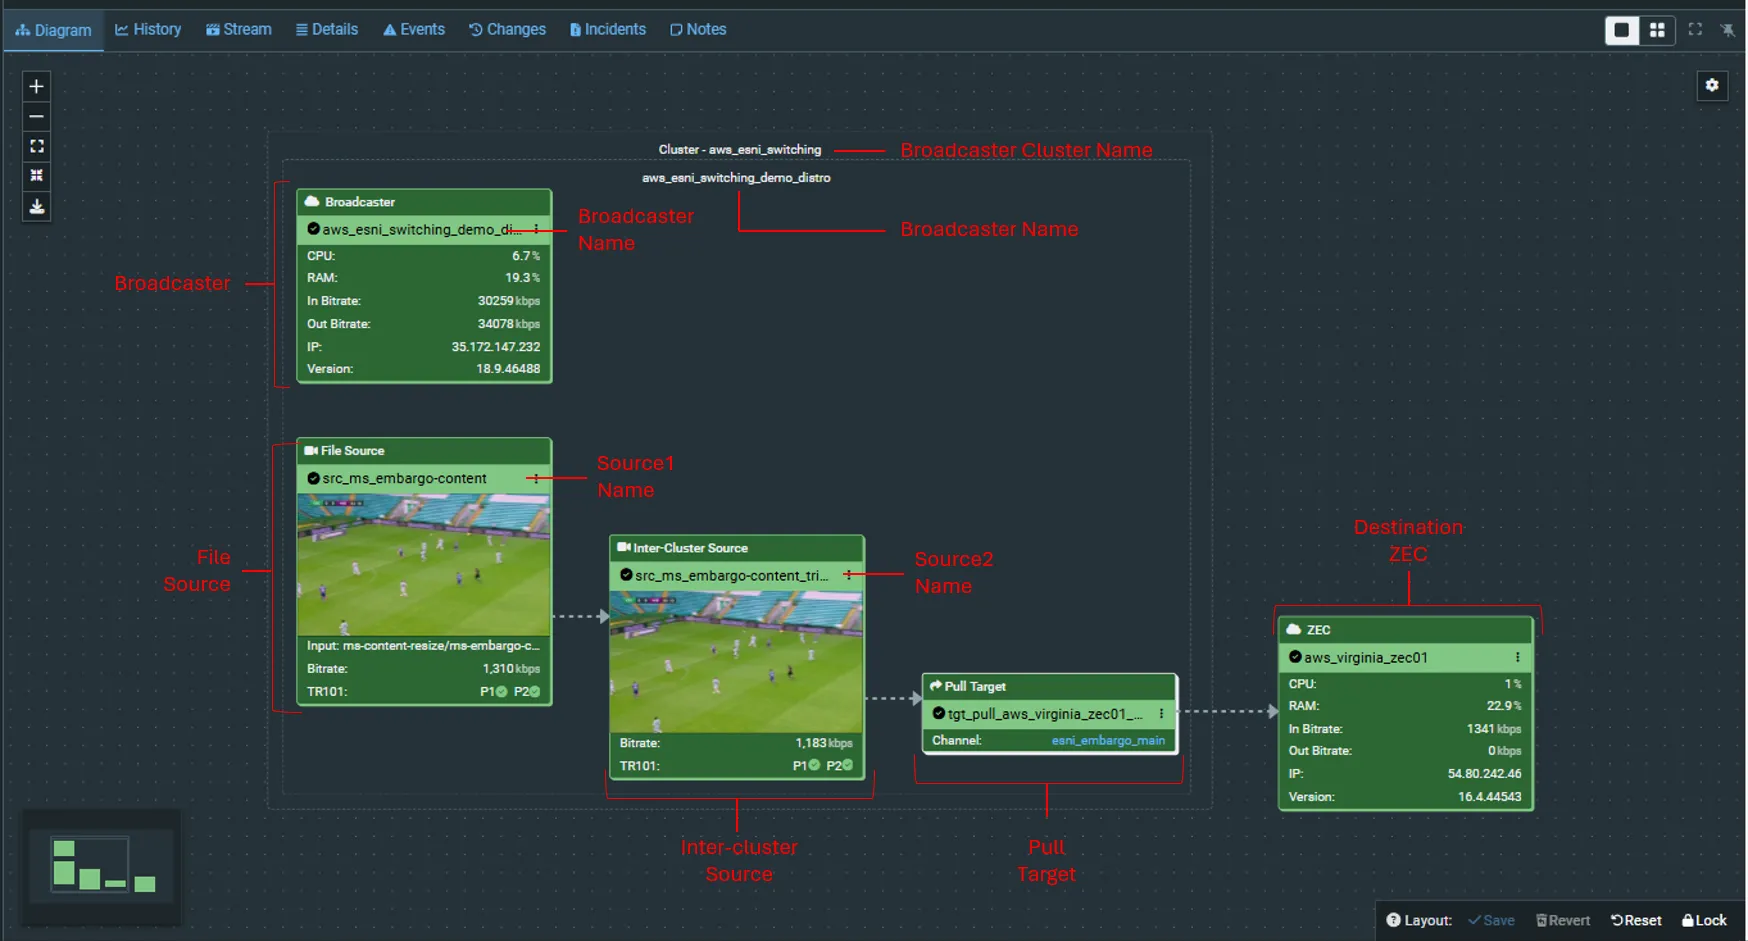Screen dimensions: 1748x941
Task: Open the aws_virginia_zec01 ZEC options menu
Action: pyautogui.click(x=1517, y=657)
